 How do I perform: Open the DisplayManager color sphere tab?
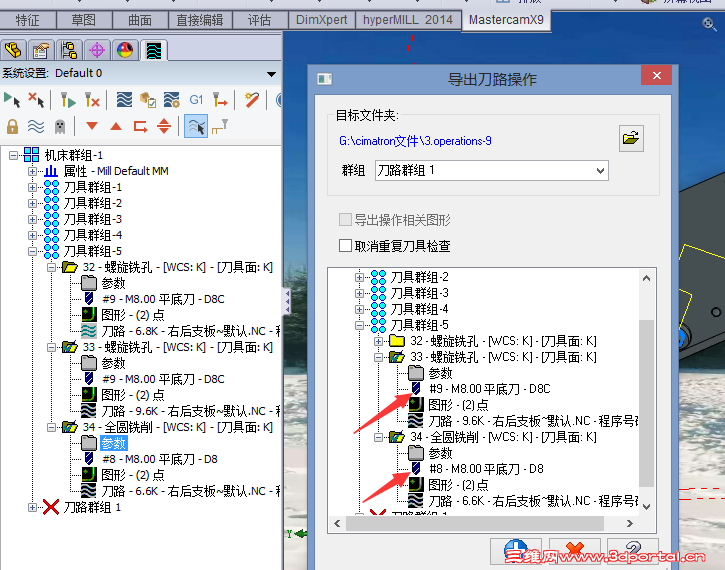[125, 50]
